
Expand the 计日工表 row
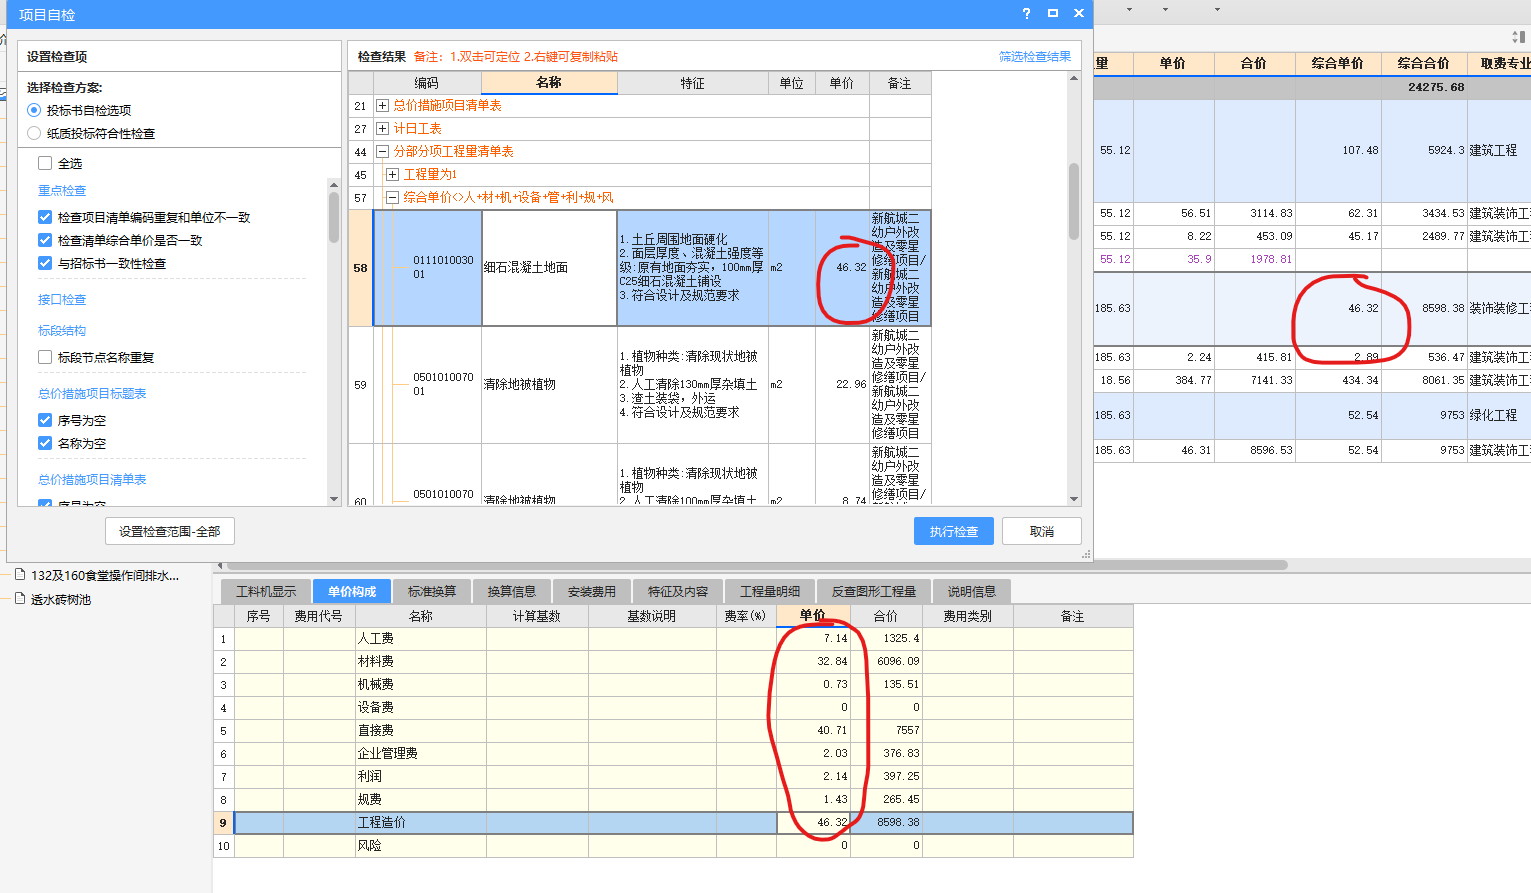[x=382, y=128]
